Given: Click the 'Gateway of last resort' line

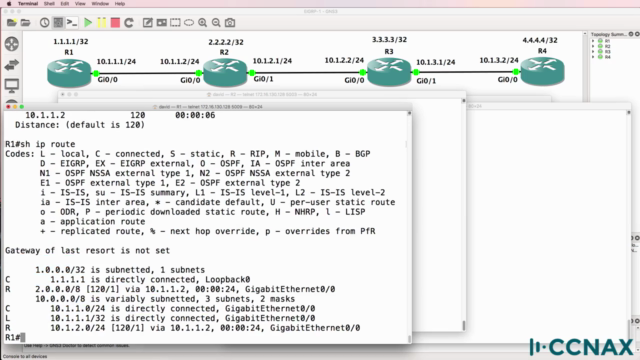Looking at the screenshot, I should (87, 251).
